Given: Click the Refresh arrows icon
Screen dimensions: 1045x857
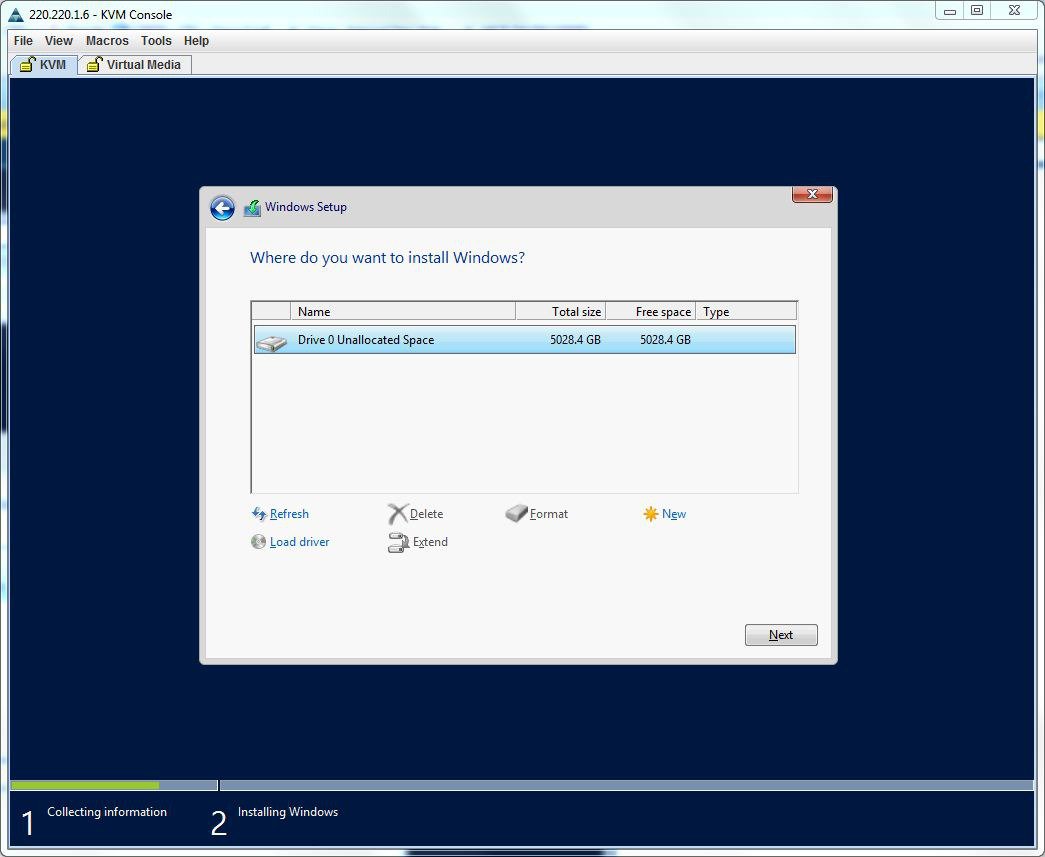Looking at the screenshot, I should click(x=259, y=514).
